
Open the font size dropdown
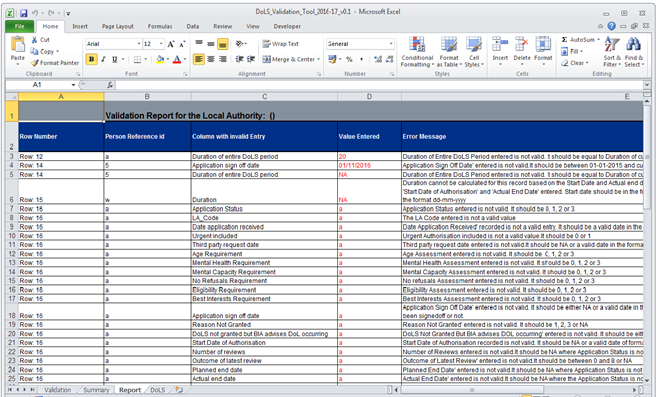tap(161, 44)
